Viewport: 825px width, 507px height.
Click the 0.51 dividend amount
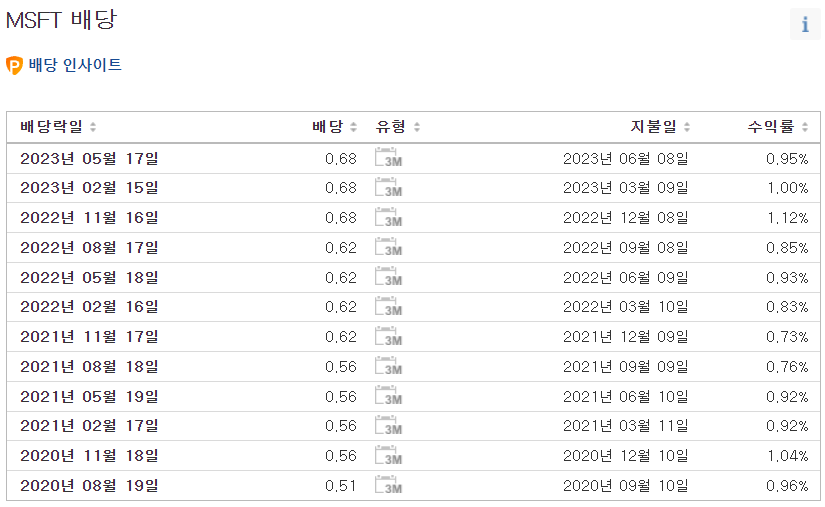pyautogui.click(x=340, y=485)
